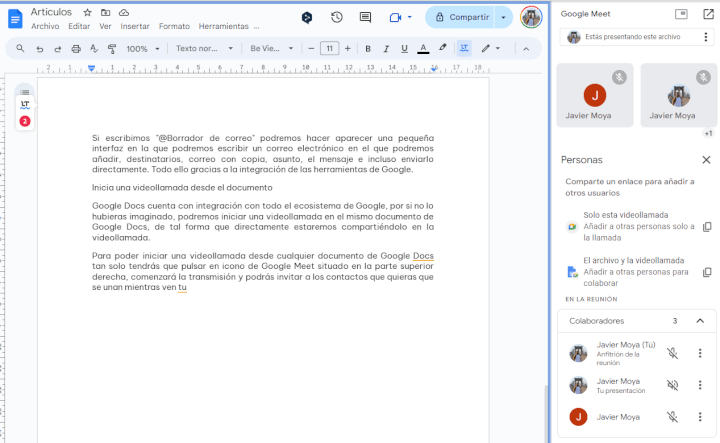Open options for Javier Moya with J avatar
This screenshot has height=443, width=720.
tap(700, 417)
